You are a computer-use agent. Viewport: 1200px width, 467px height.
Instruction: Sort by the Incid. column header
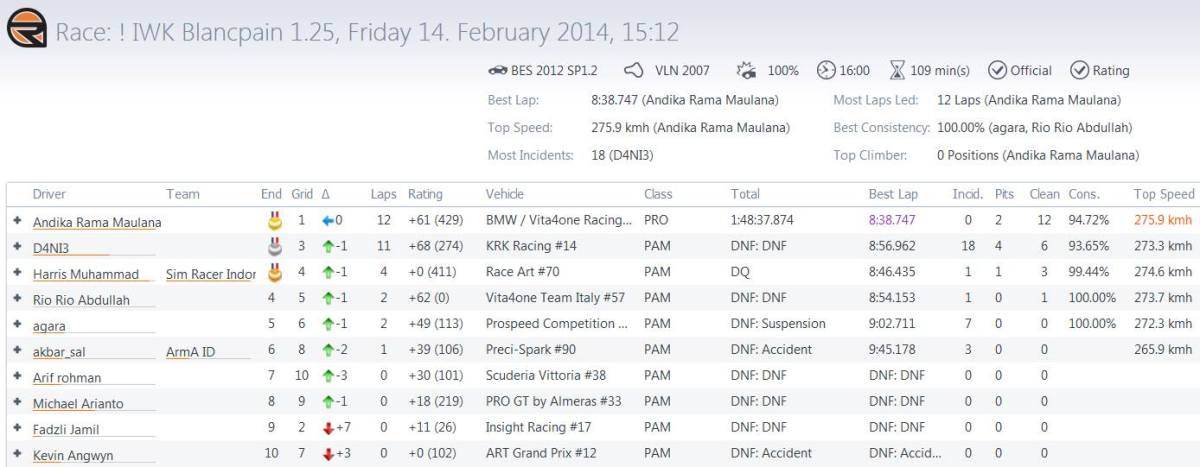point(968,194)
